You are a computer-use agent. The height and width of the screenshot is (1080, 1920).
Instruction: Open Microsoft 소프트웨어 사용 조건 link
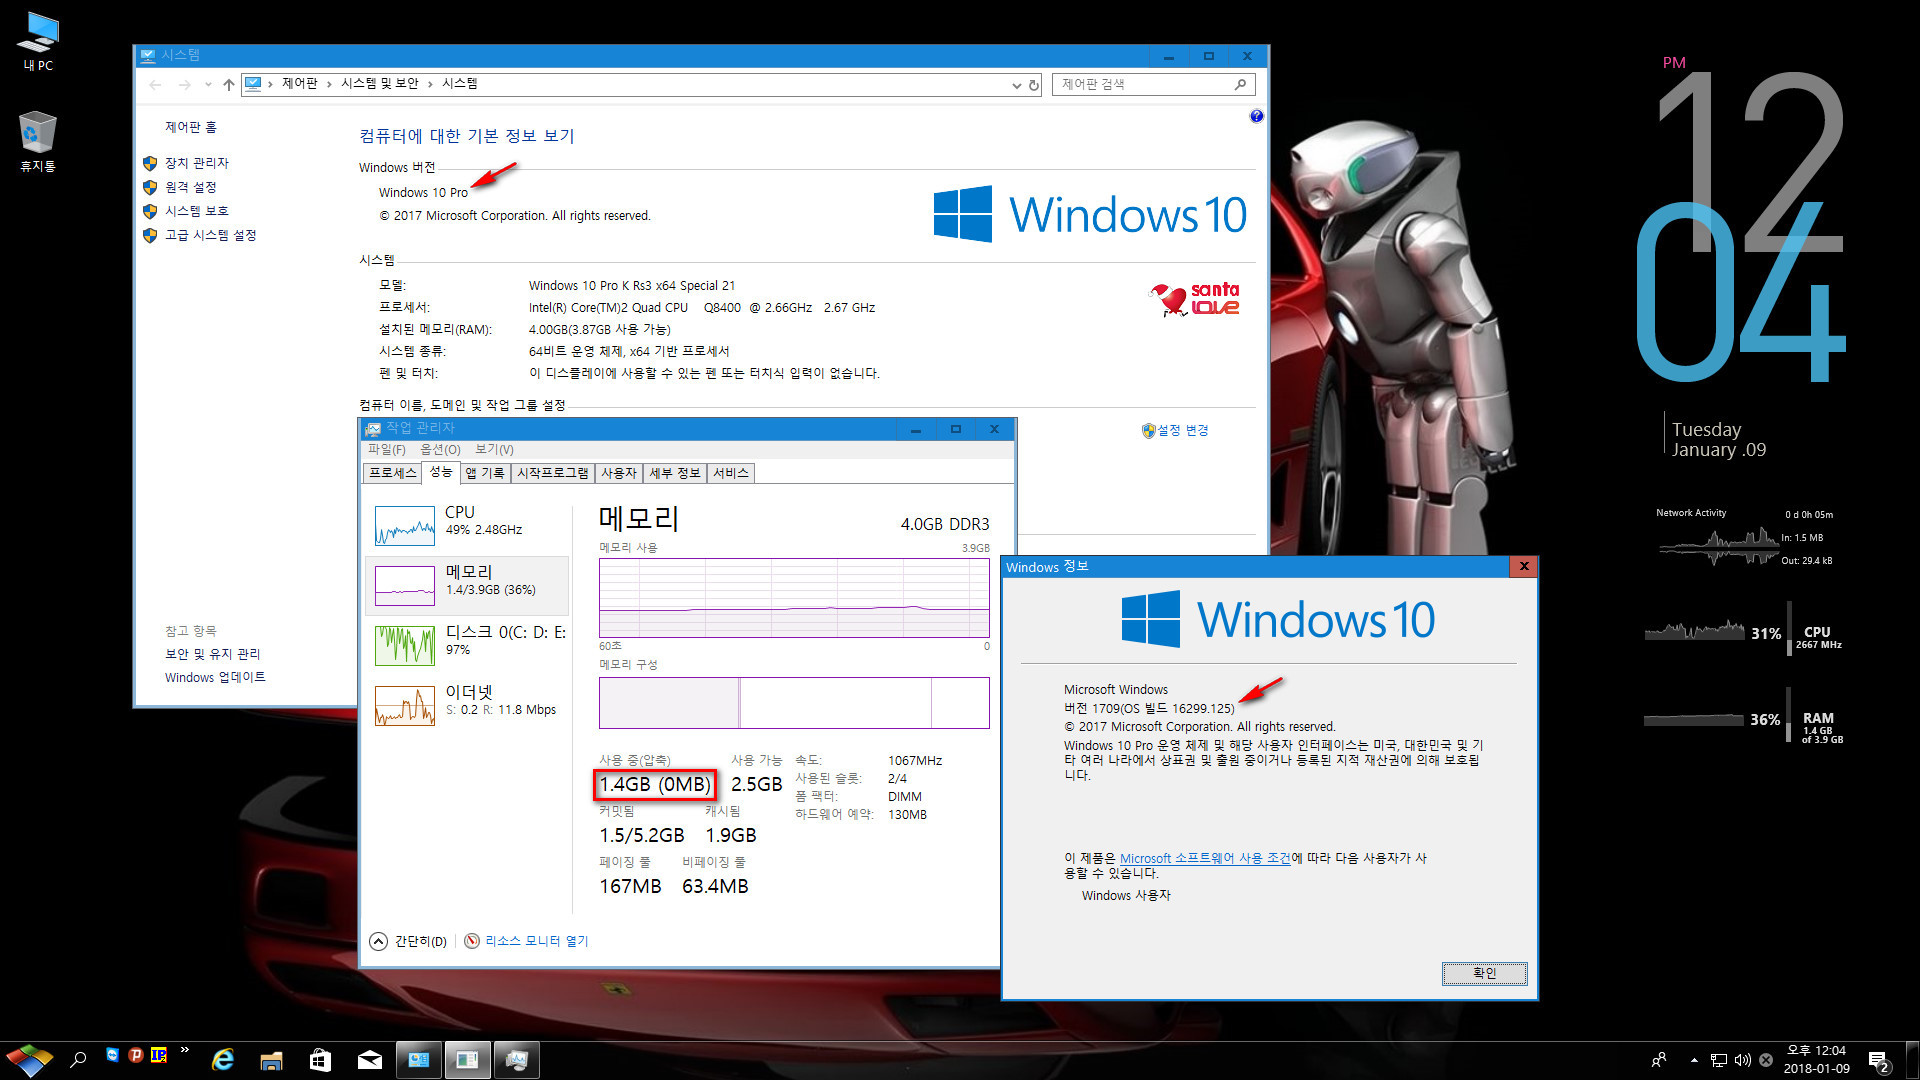click(x=1205, y=858)
